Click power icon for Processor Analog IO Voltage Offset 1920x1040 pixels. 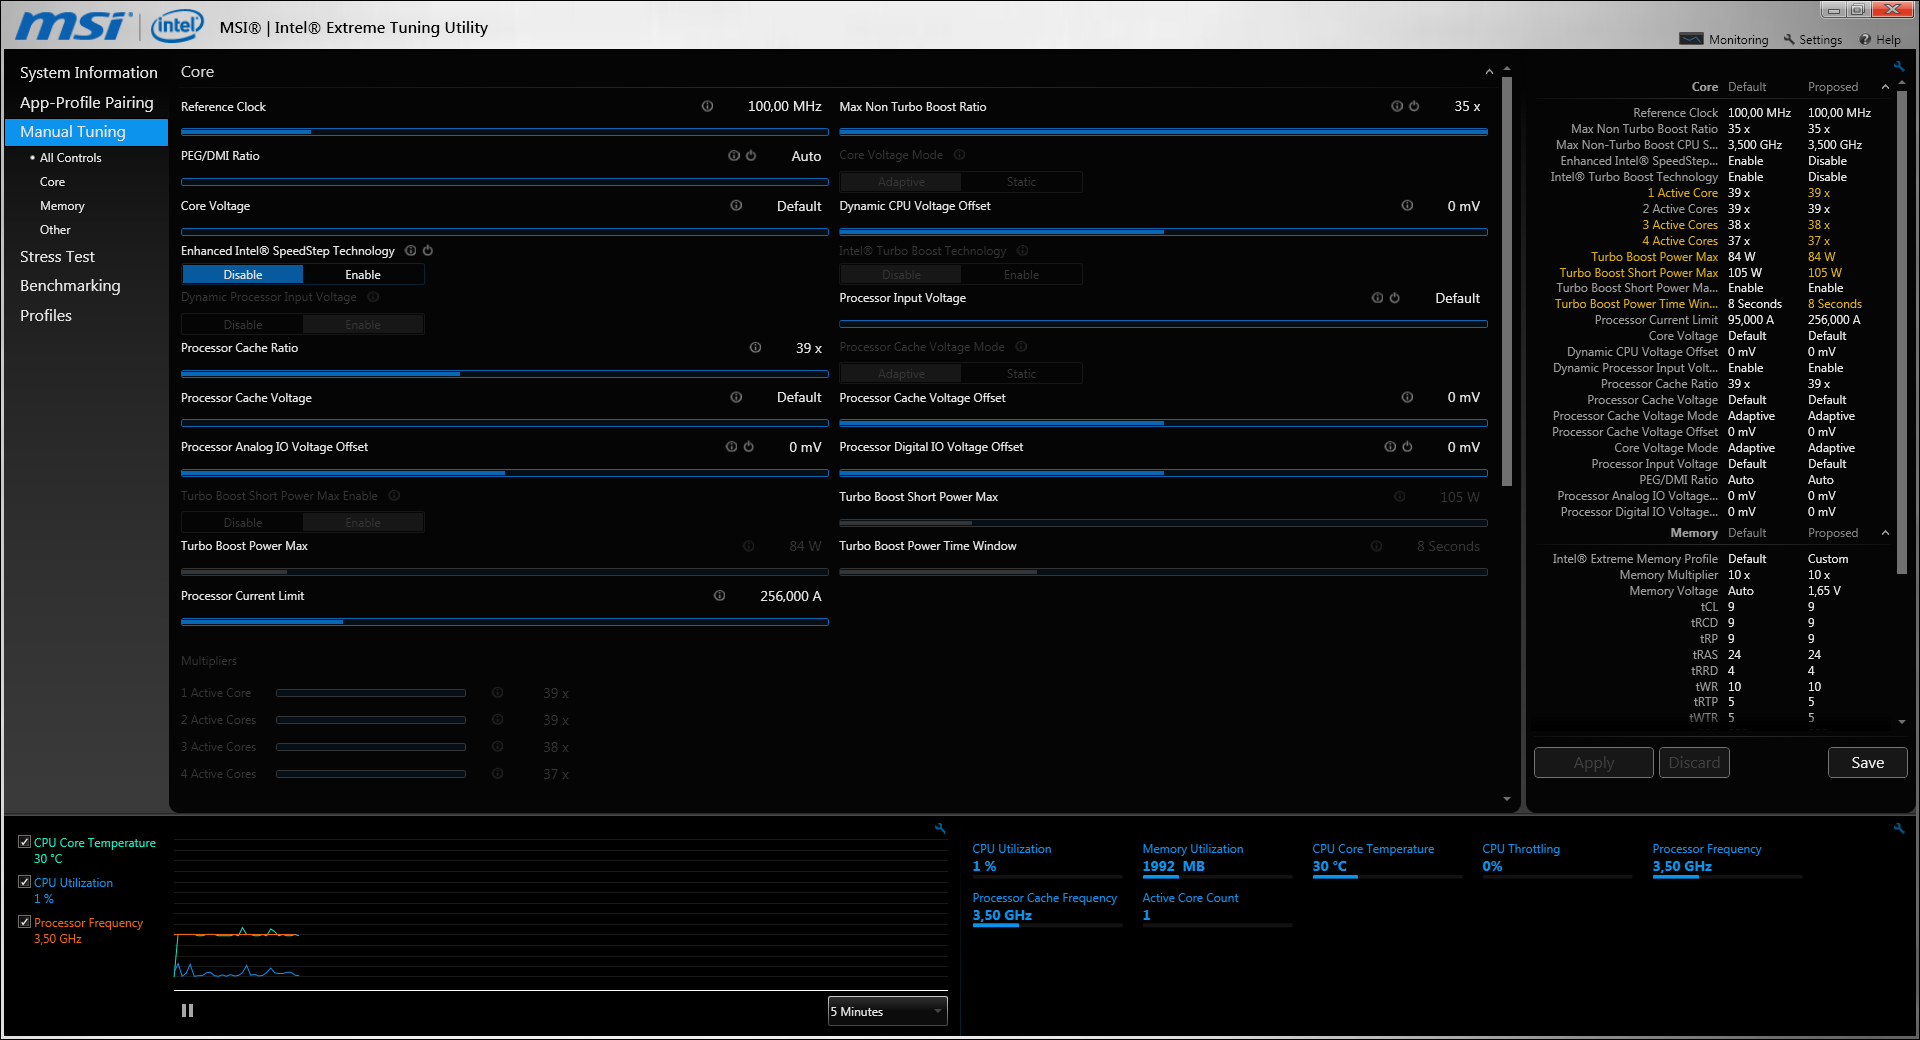pyautogui.click(x=749, y=447)
